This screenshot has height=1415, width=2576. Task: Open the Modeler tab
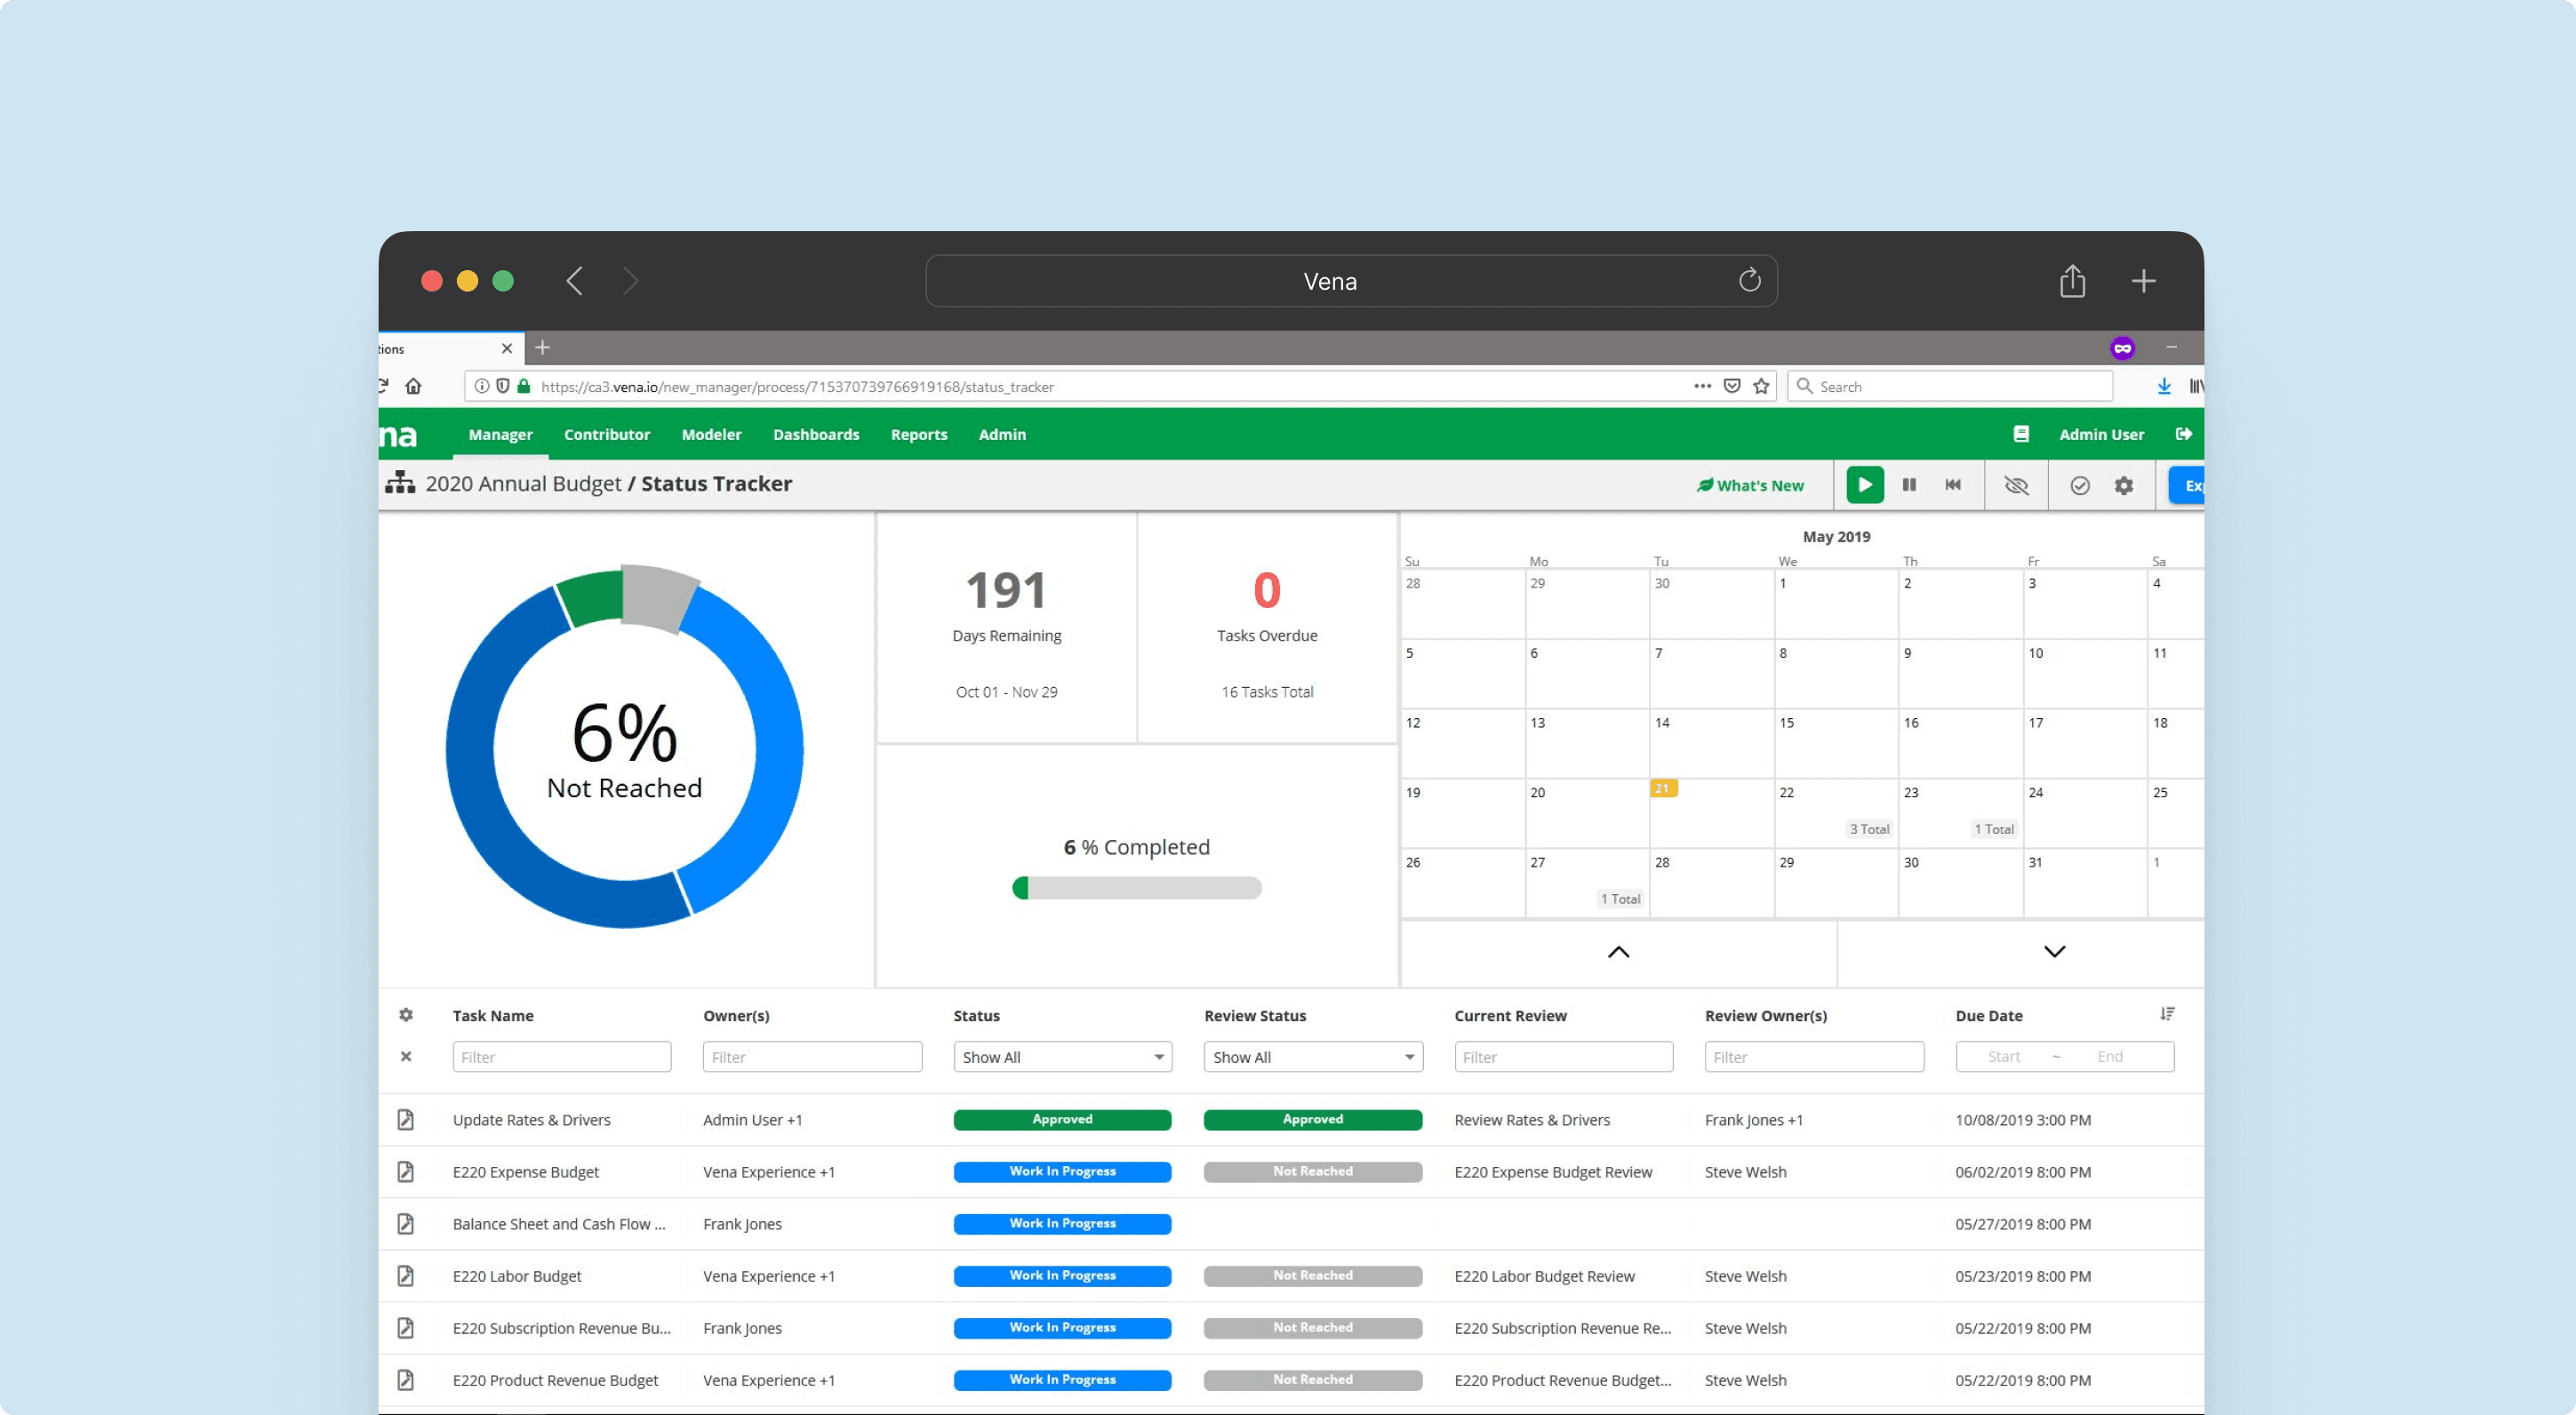click(x=711, y=434)
